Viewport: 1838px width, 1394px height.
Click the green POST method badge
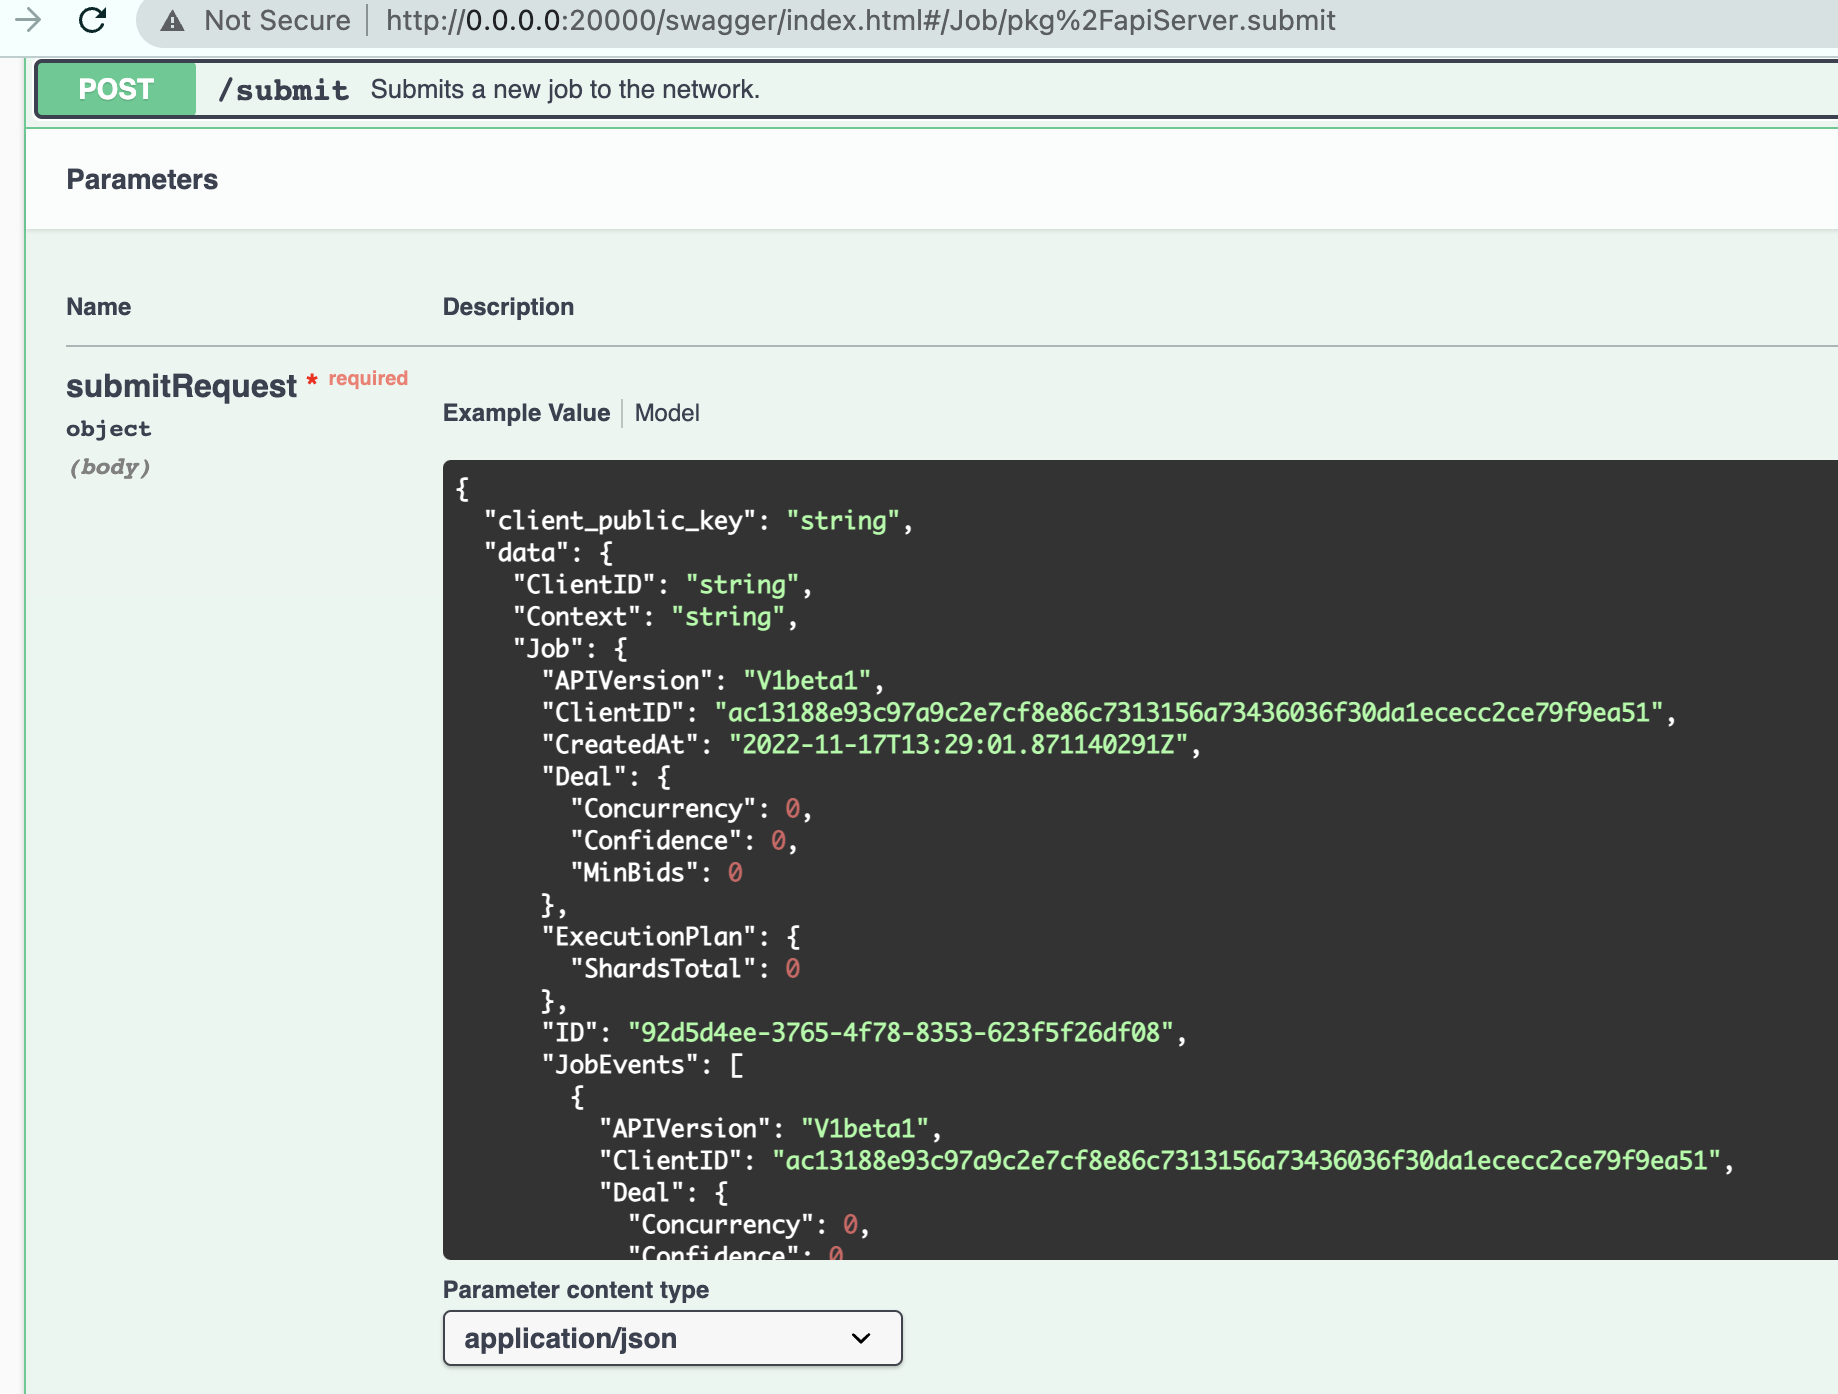[115, 89]
